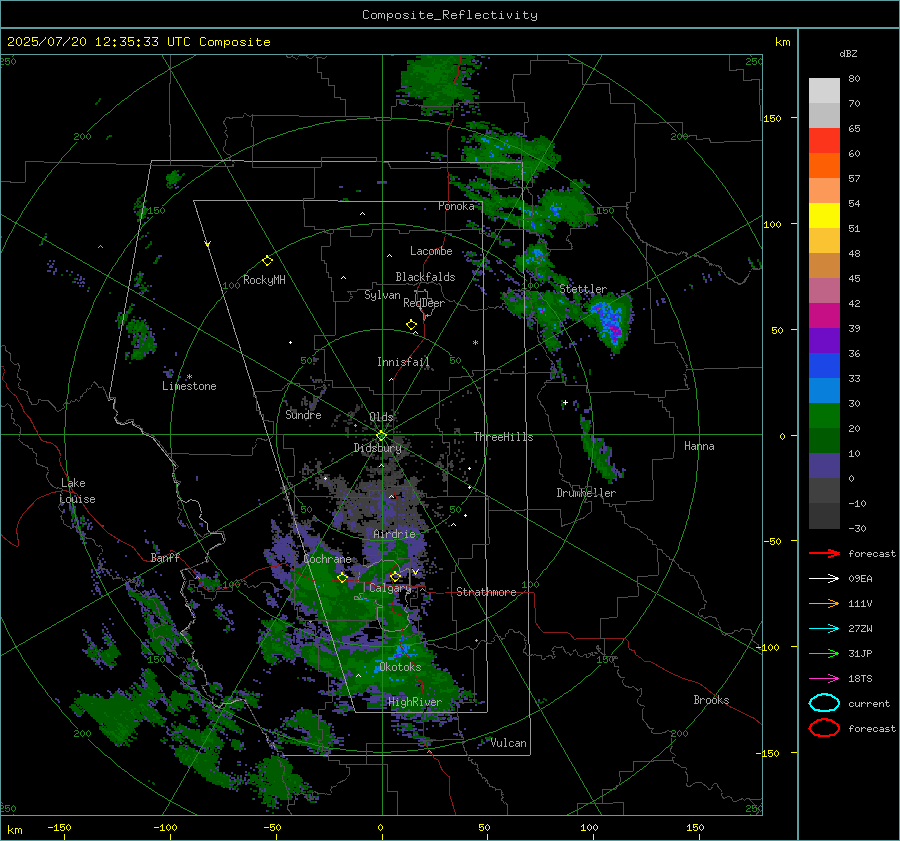Select the HighRiver label
This screenshot has width=900, height=841.
[414, 702]
